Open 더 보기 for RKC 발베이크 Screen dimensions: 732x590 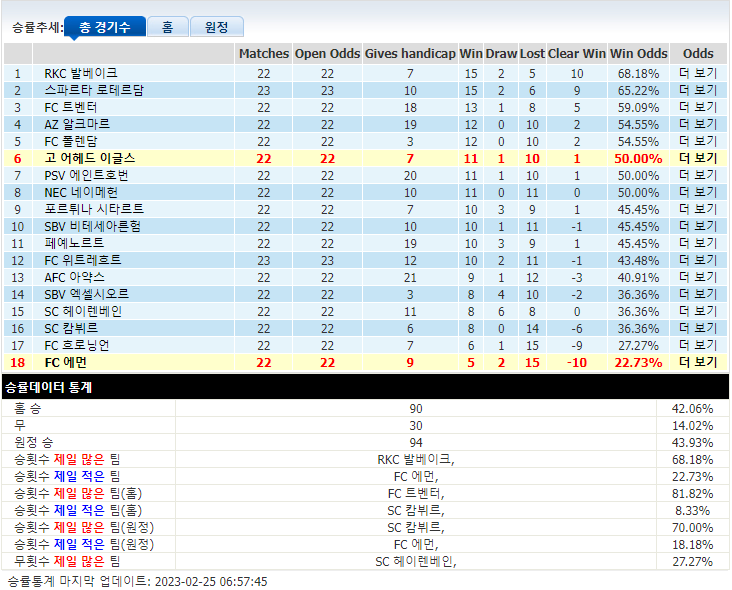(x=698, y=73)
